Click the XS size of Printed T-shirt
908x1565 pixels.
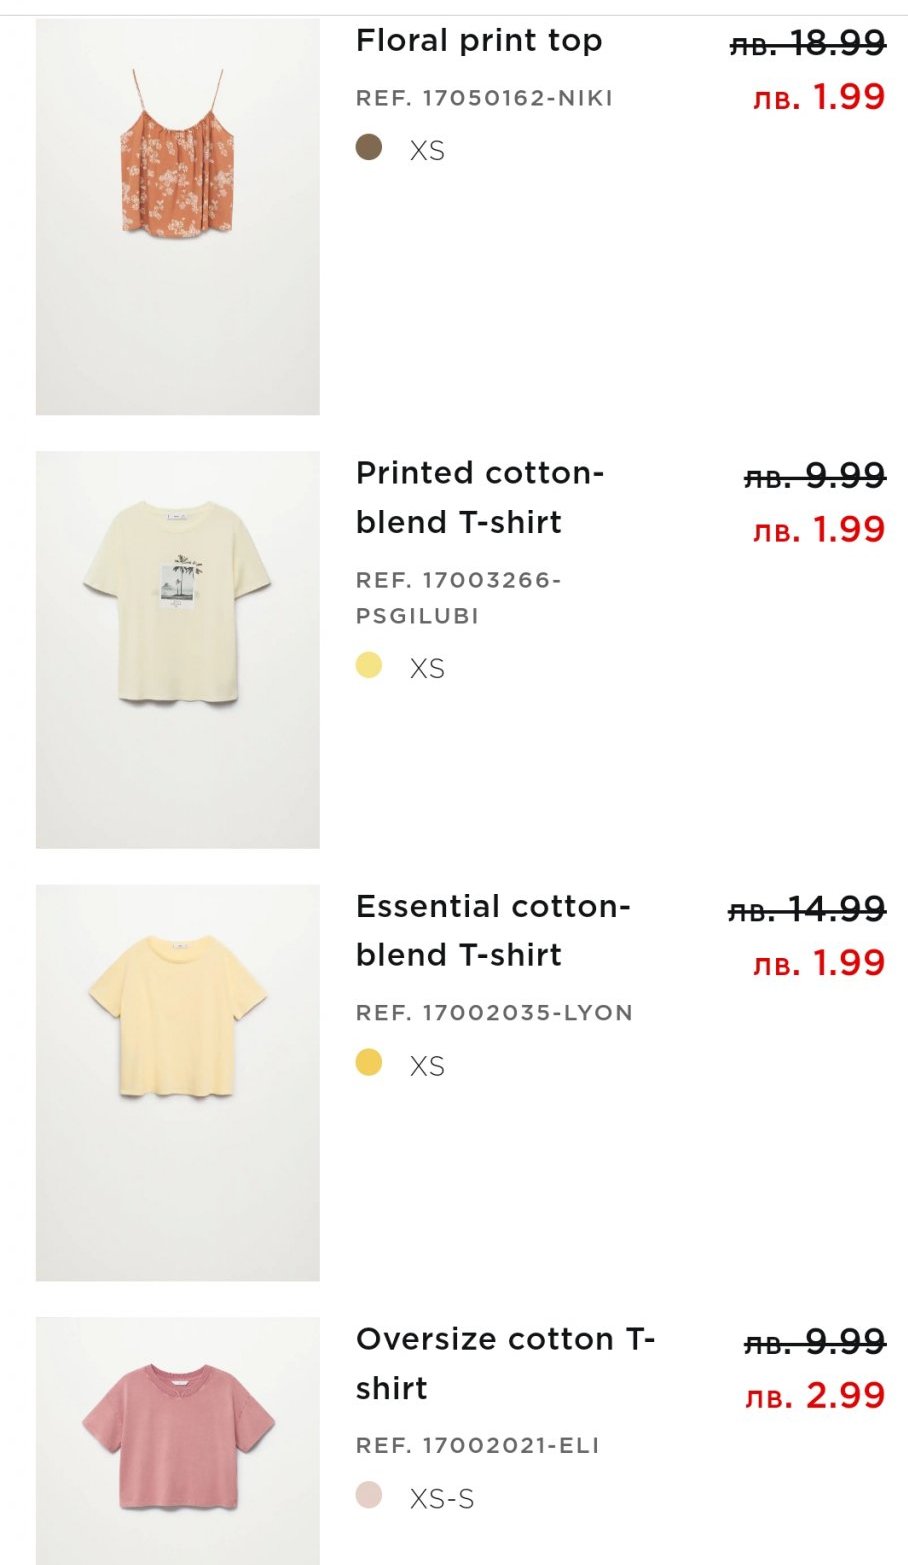[x=427, y=668]
